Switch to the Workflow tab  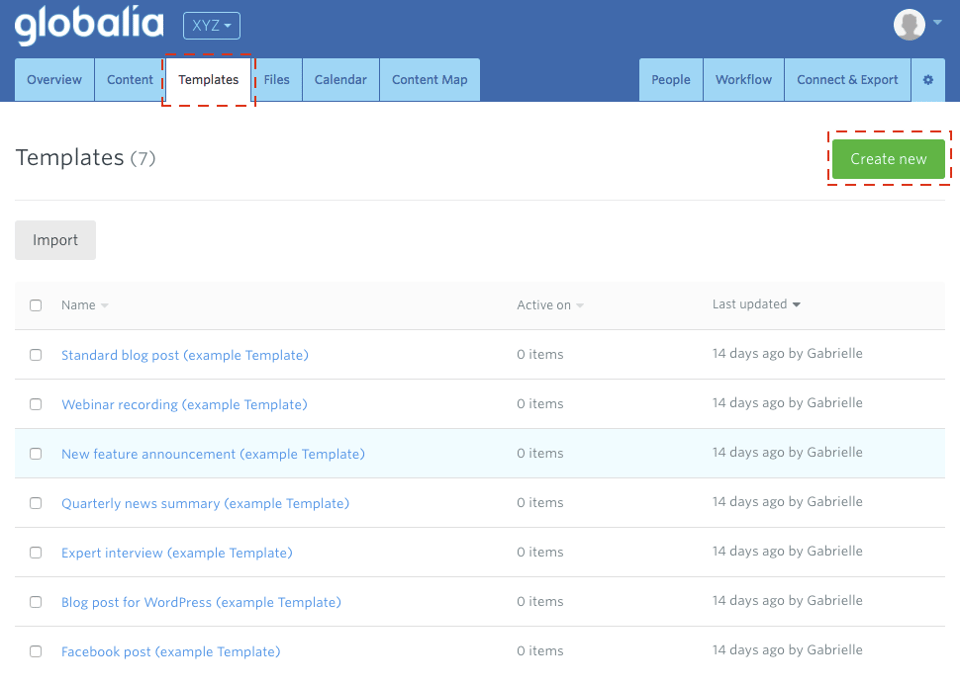point(743,79)
